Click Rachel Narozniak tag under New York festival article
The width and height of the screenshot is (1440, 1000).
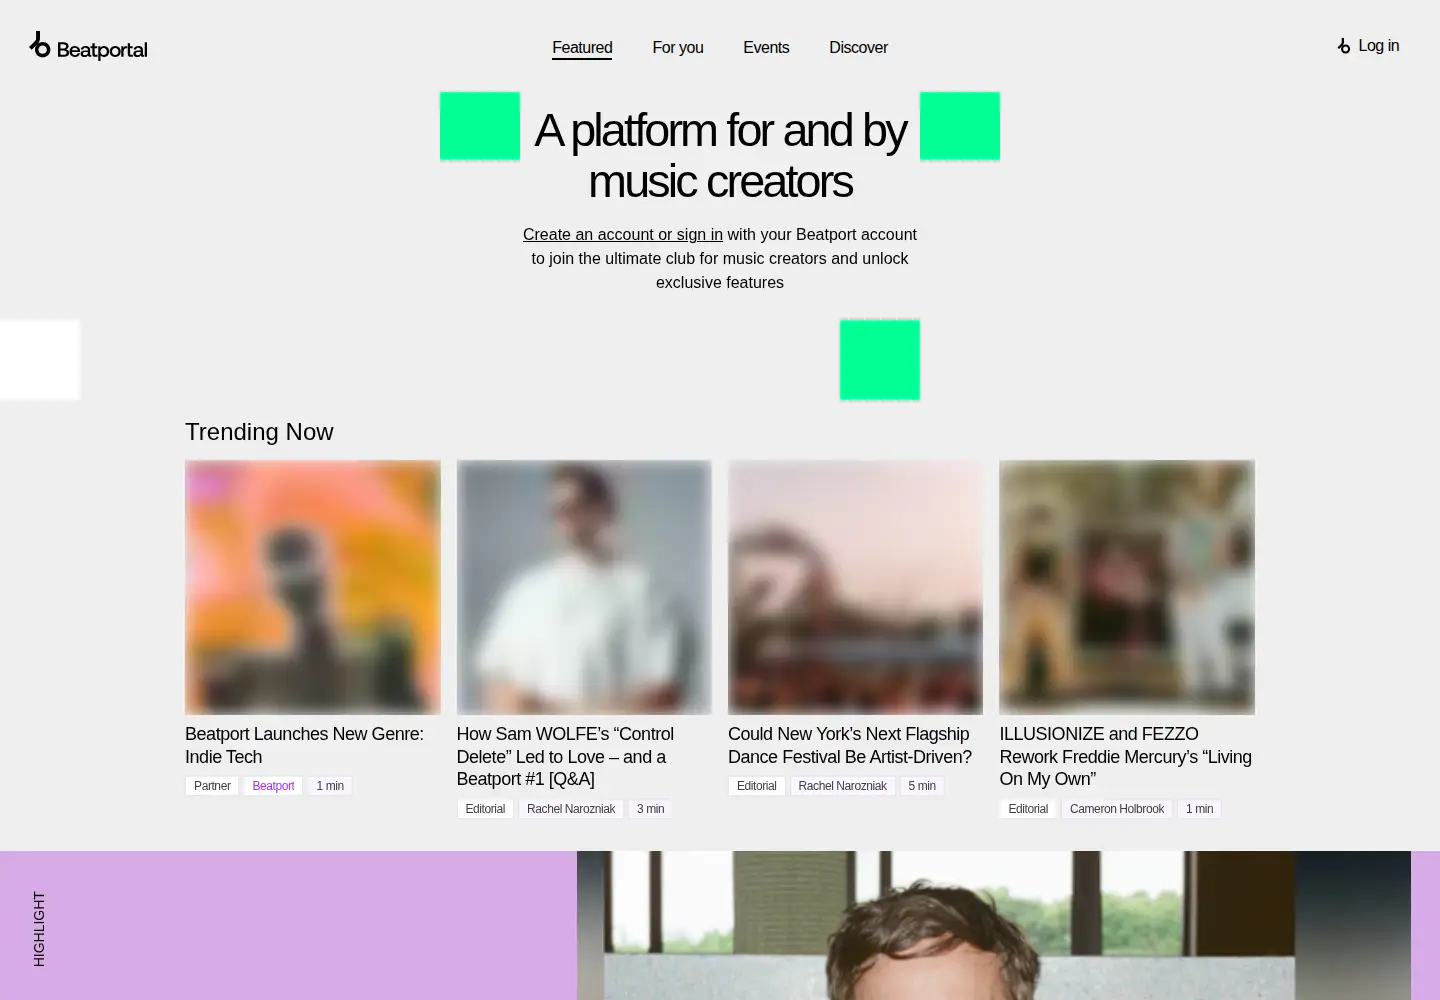[x=842, y=786]
